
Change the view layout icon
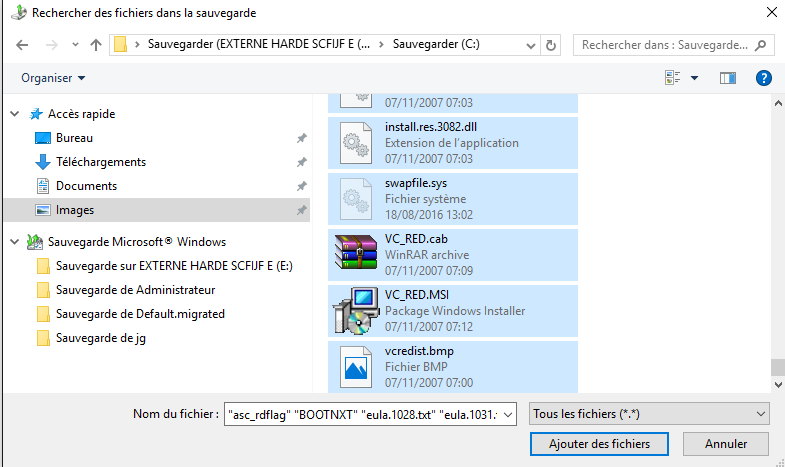point(672,78)
